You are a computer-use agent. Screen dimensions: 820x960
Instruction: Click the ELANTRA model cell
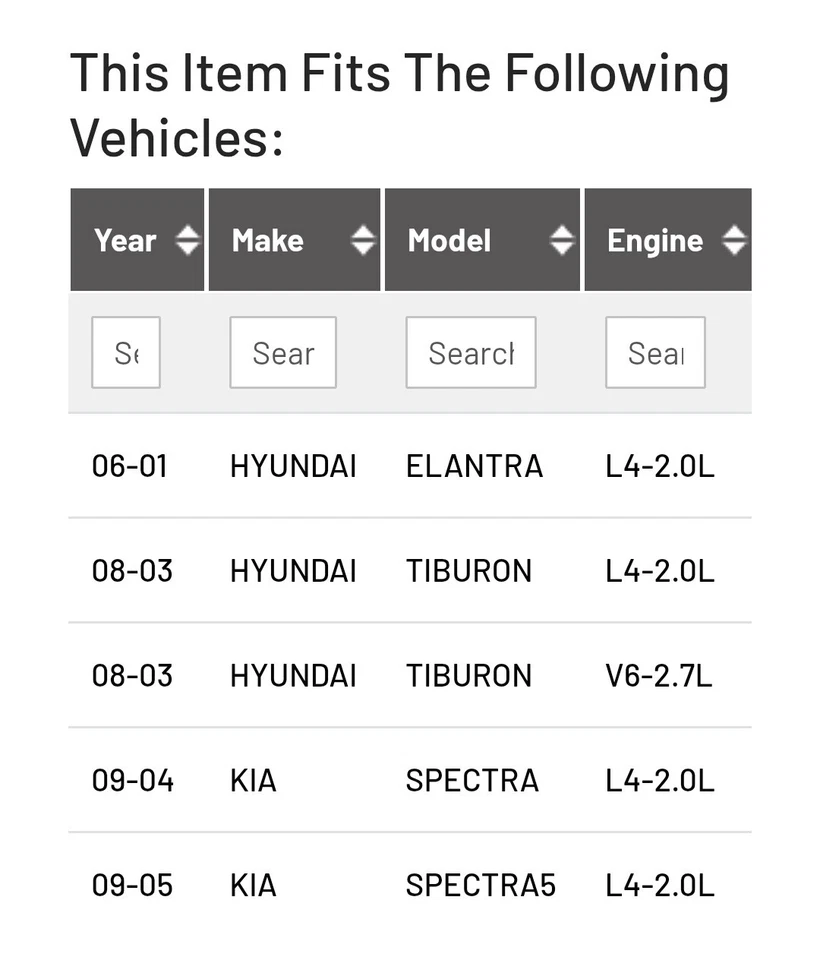(474, 466)
